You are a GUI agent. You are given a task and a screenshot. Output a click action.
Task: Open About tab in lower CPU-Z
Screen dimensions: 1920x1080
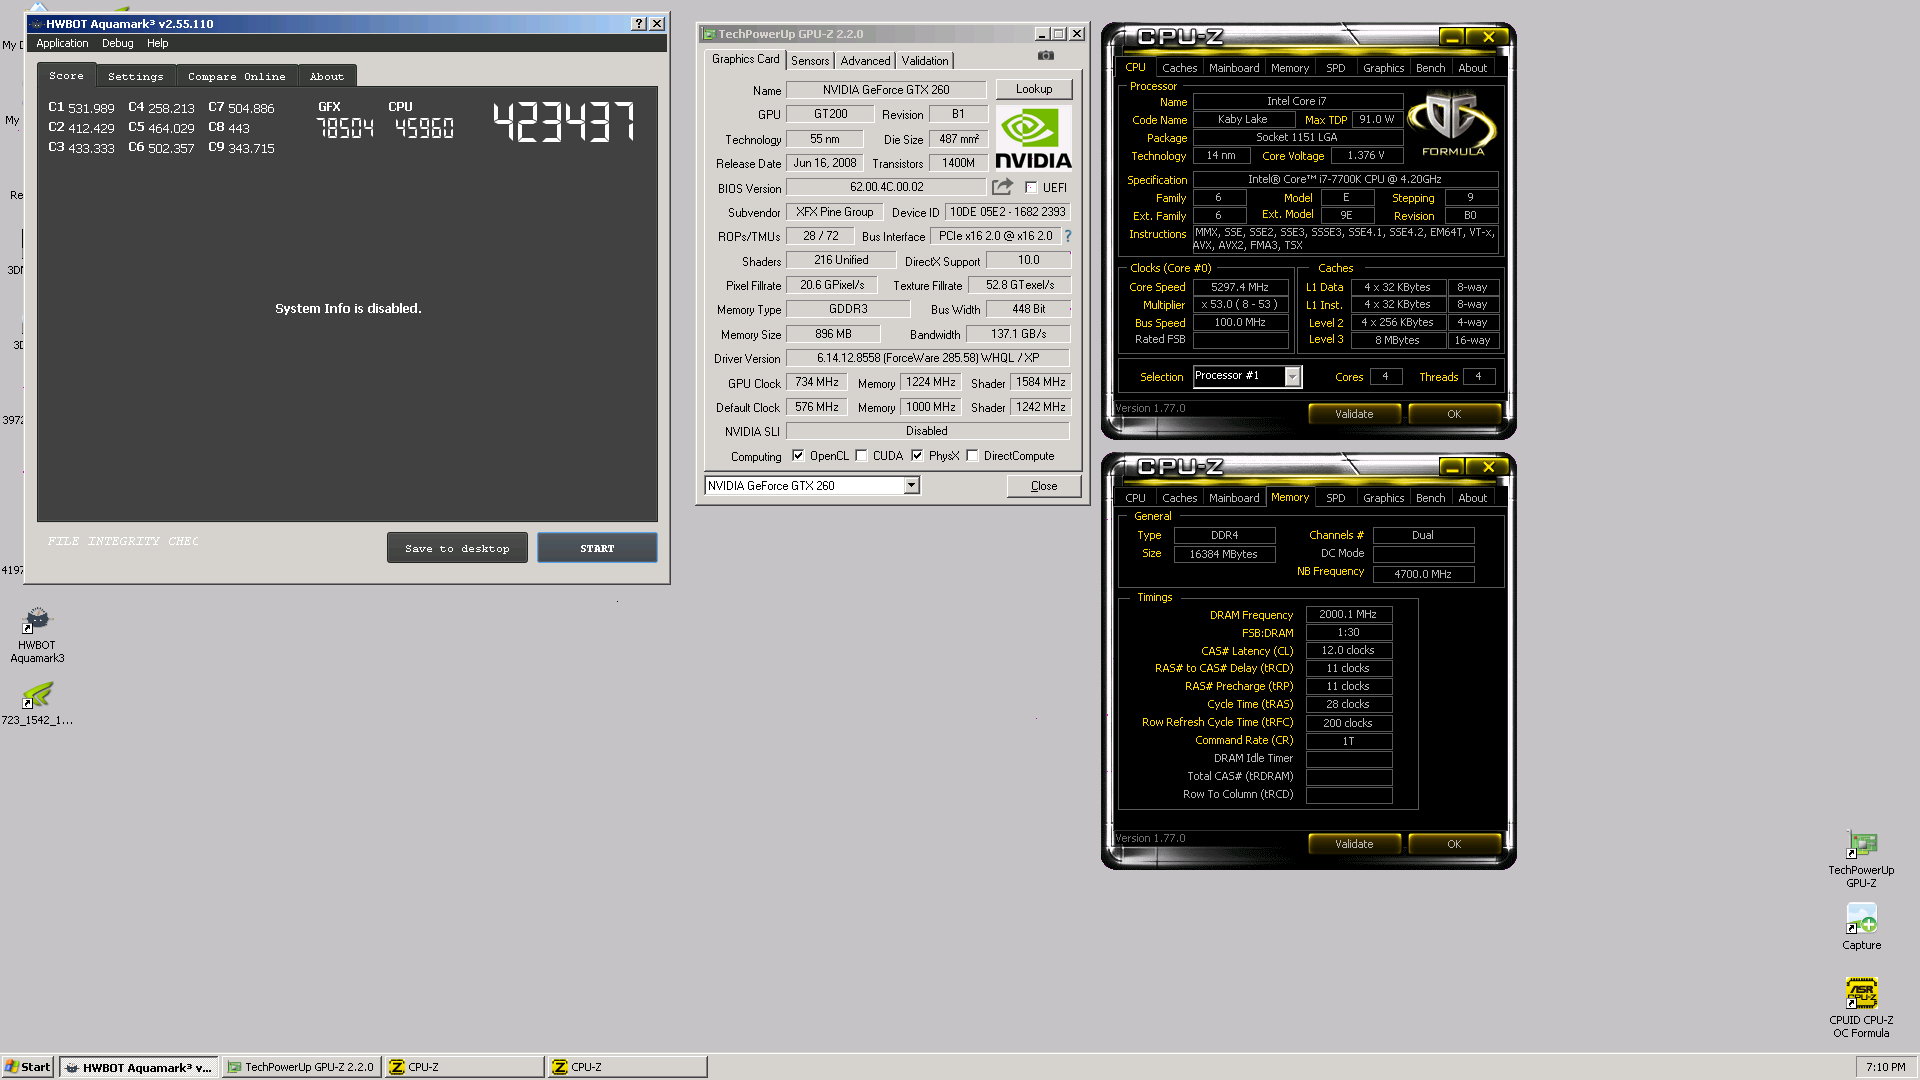tap(1472, 498)
